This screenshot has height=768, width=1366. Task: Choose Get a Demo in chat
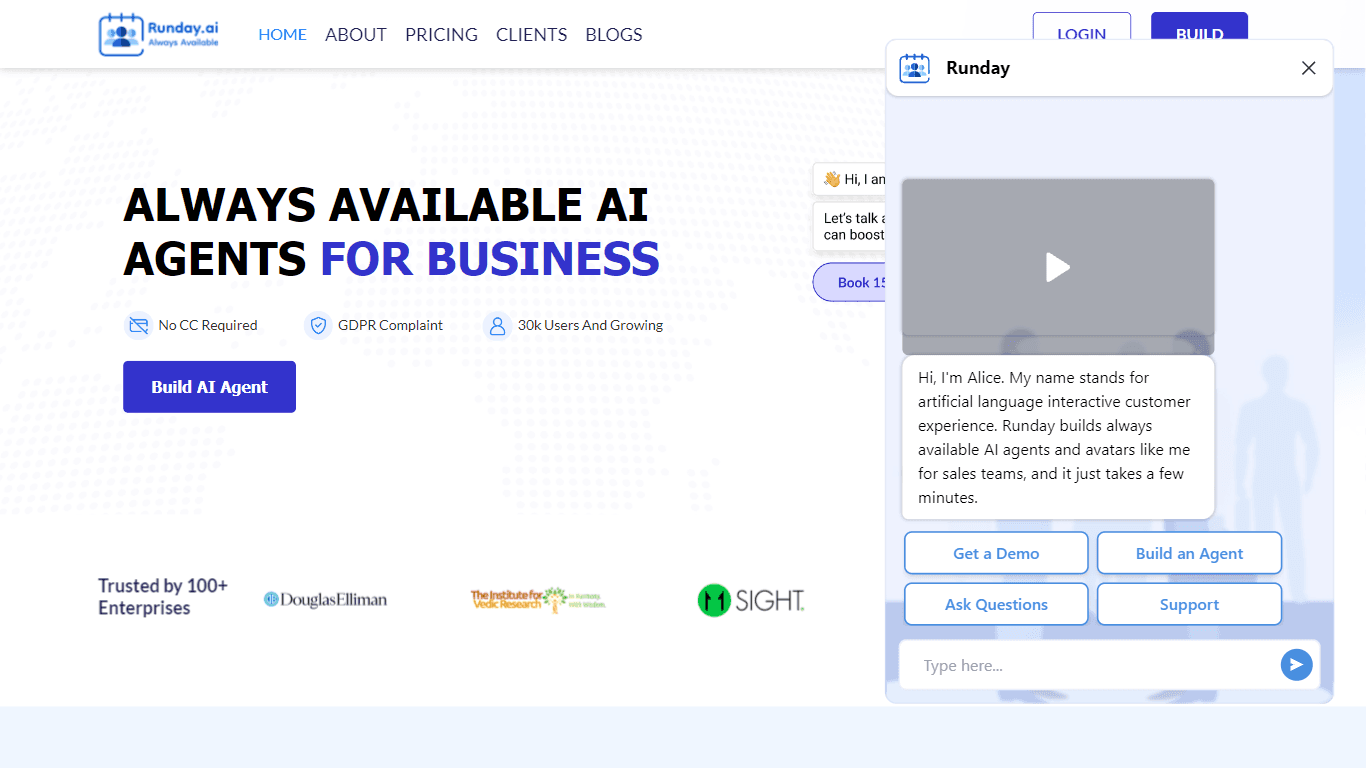pos(996,553)
